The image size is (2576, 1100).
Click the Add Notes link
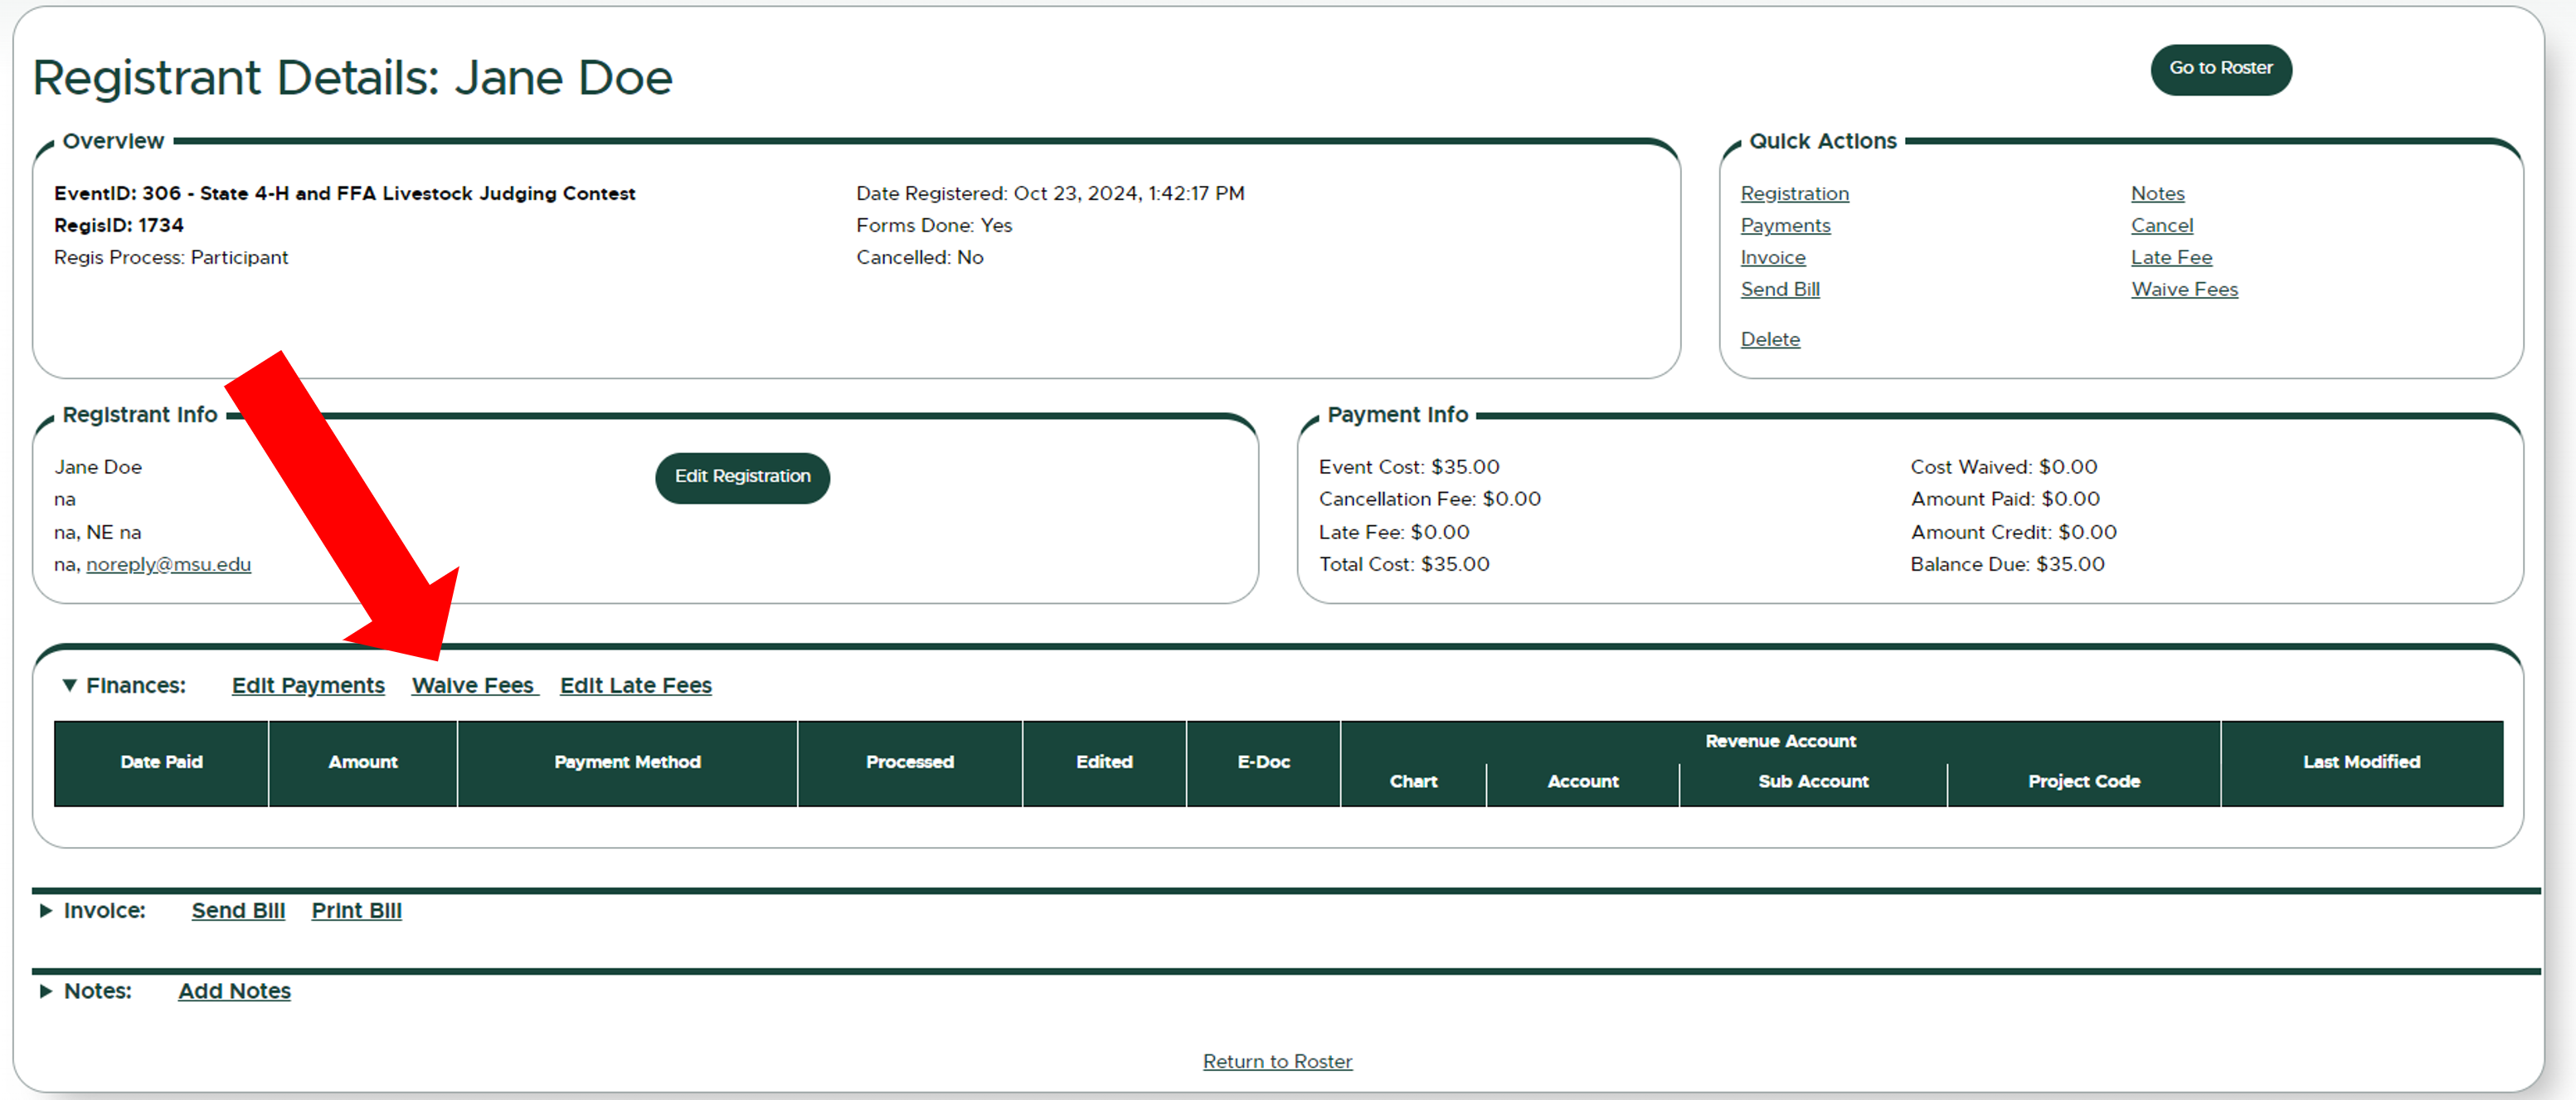click(234, 991)
